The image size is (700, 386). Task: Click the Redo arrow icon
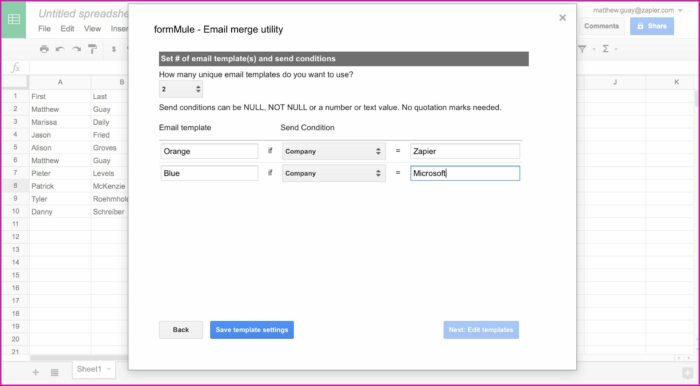point(77,49)
